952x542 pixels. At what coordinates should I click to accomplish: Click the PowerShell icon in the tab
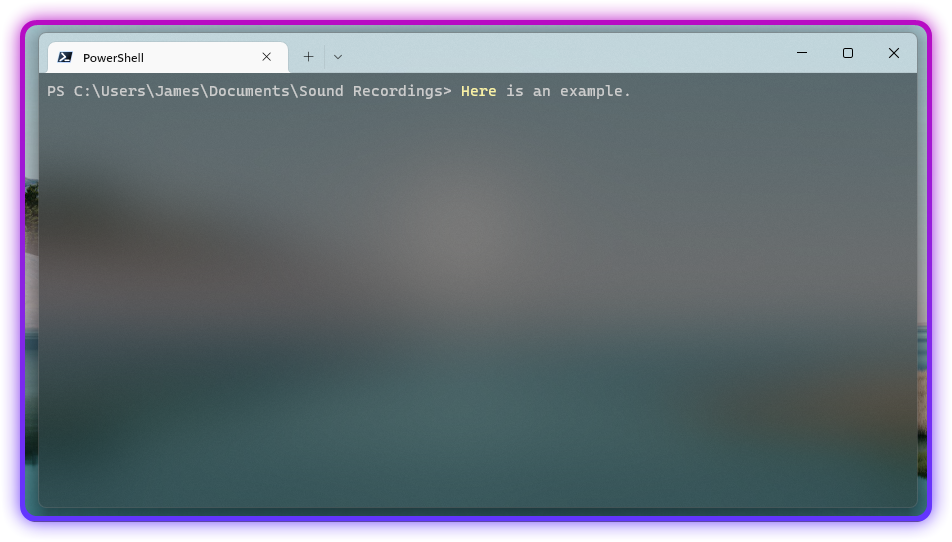[65, 57]
